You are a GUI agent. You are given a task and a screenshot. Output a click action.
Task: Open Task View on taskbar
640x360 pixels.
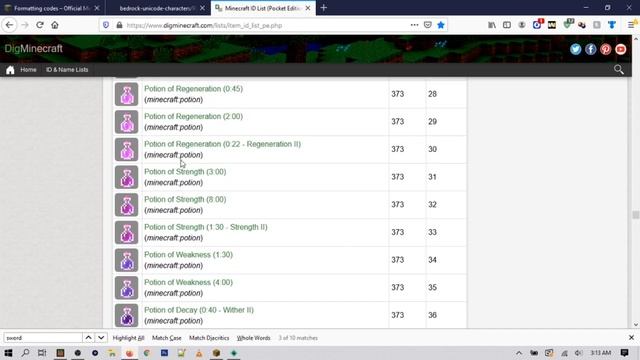42,353
